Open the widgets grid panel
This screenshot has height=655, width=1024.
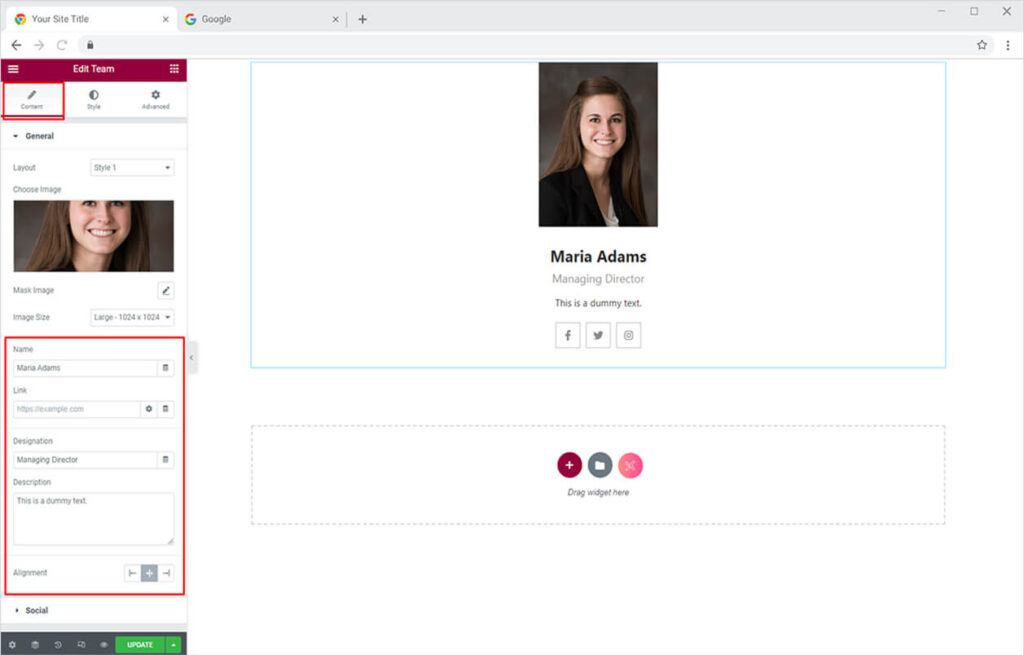pyautogui.click(x=174, y=69)
